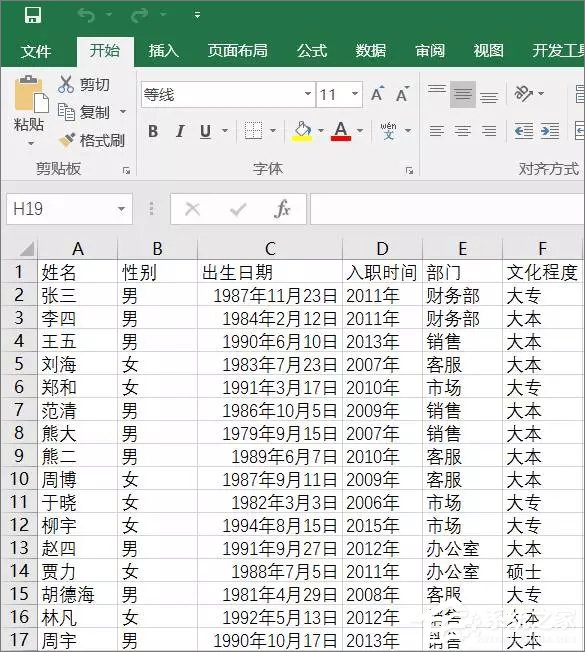Select column C header

click(x=270, y=249)
